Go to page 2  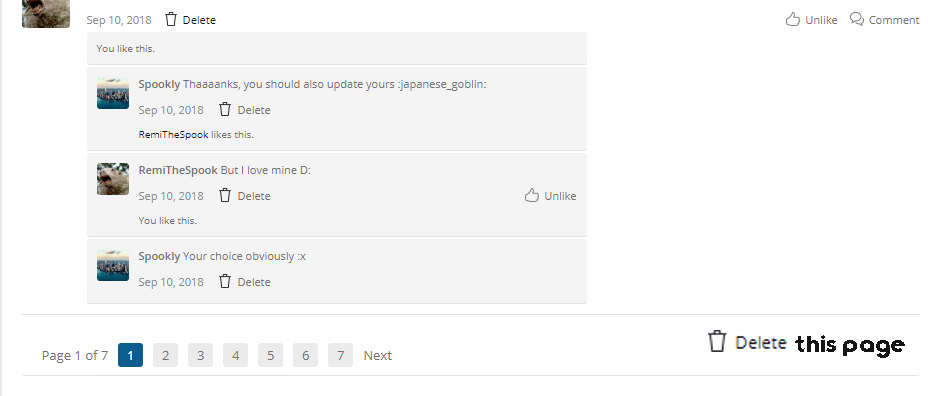tap(165, 355)
